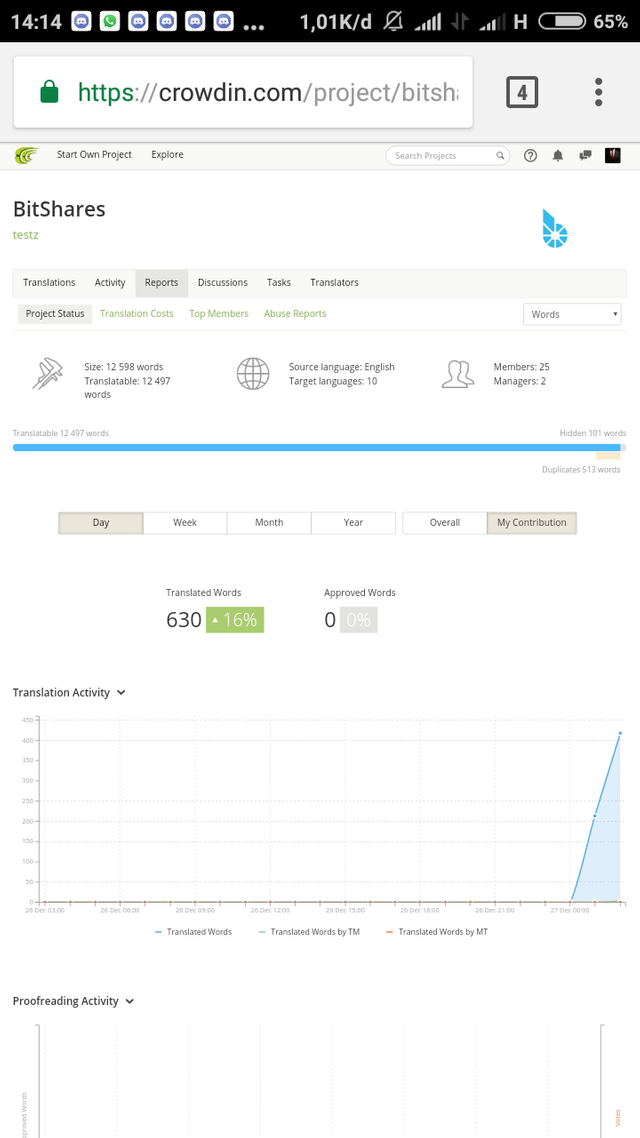Viewport: 640px width, 1138px height.
Task: Click the grey 0% approved badge
Action: pyautogui.click(x=358, y=620)
